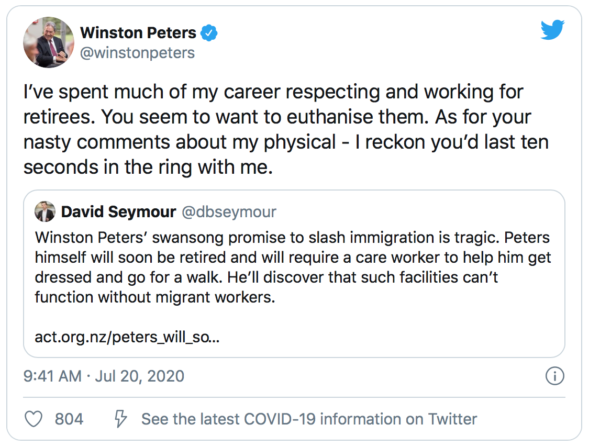Open Winston Peters' profile picture
Viewport: 600px width, 447px height.
pos(48,42)
